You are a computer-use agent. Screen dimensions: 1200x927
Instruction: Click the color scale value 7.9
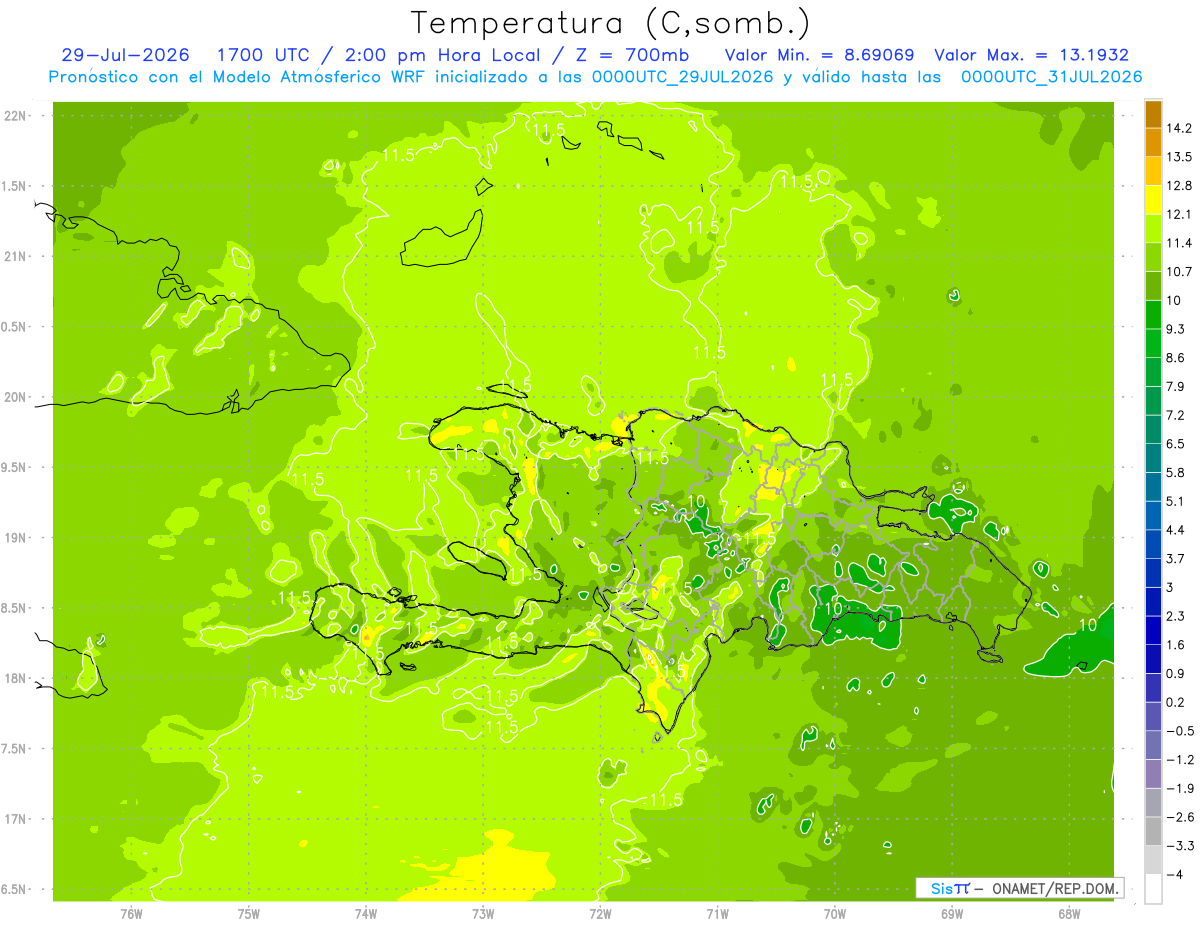coord(1176,386)
